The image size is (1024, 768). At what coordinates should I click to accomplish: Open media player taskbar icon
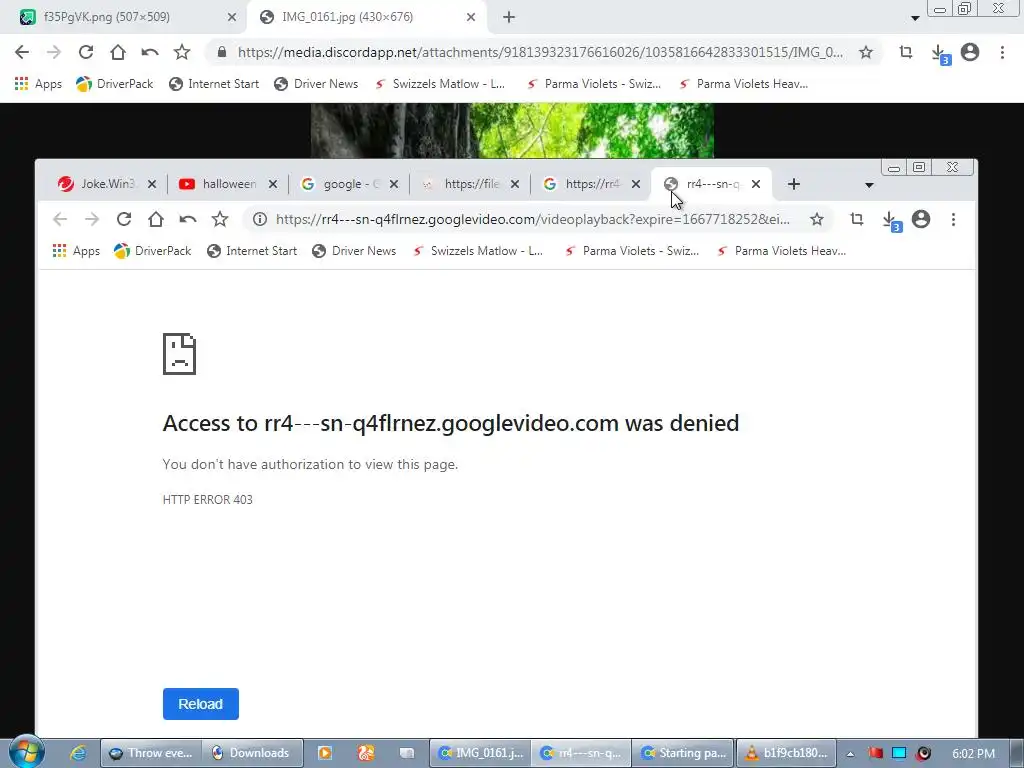pos(325,753)
